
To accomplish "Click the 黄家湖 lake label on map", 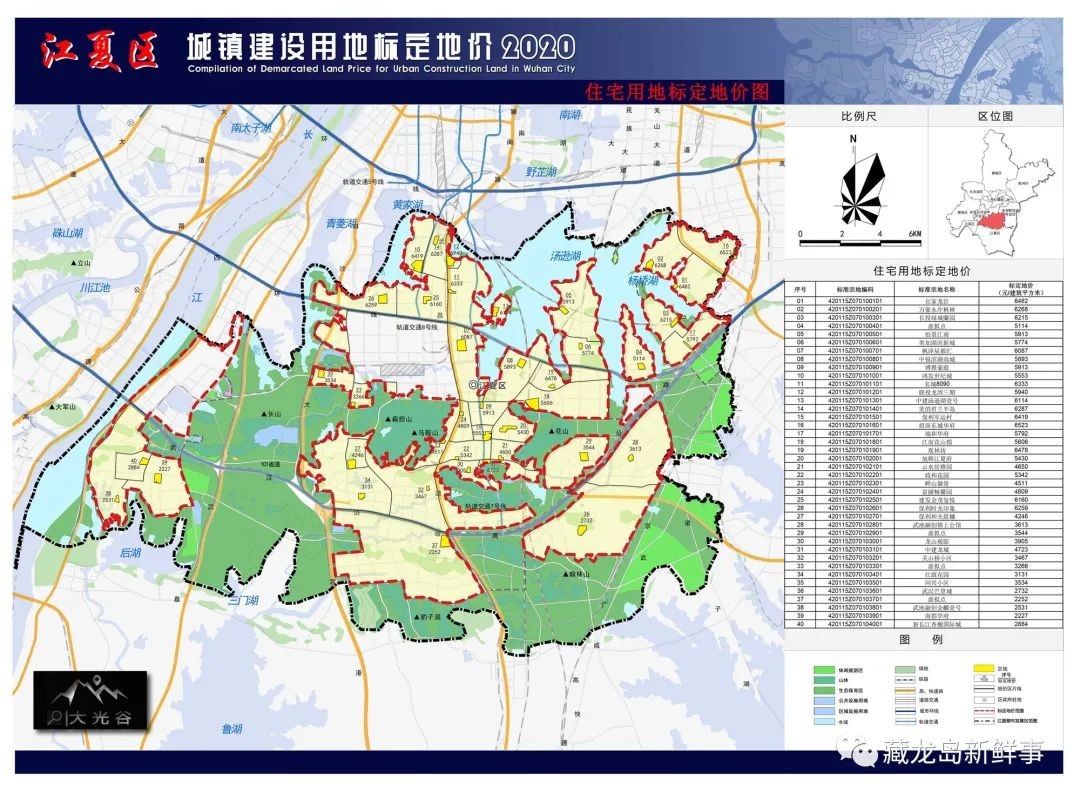I will pos(409,203).
